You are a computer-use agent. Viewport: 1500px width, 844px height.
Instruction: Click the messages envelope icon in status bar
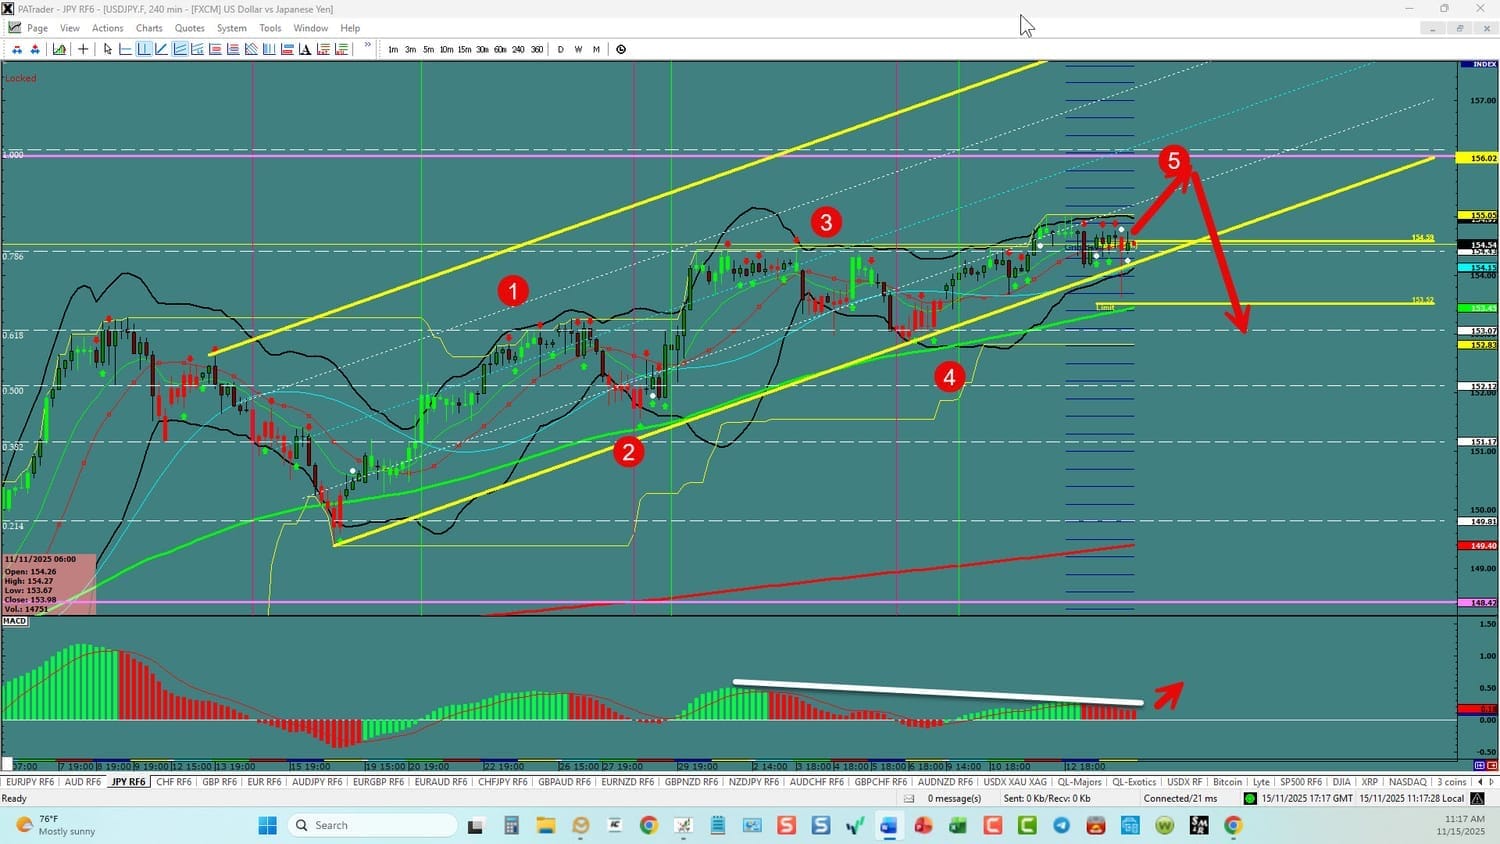tap(909, 798)
